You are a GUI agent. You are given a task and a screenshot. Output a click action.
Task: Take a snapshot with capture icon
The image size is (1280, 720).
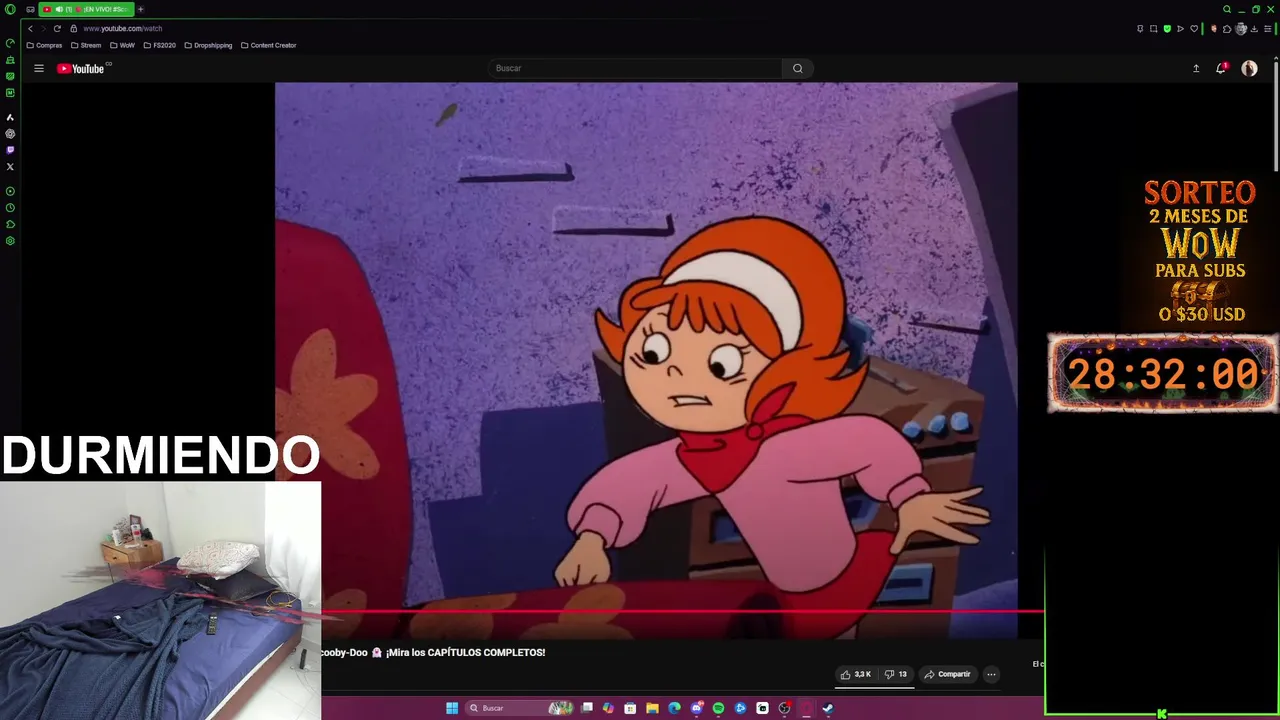tap(1153, 28)
